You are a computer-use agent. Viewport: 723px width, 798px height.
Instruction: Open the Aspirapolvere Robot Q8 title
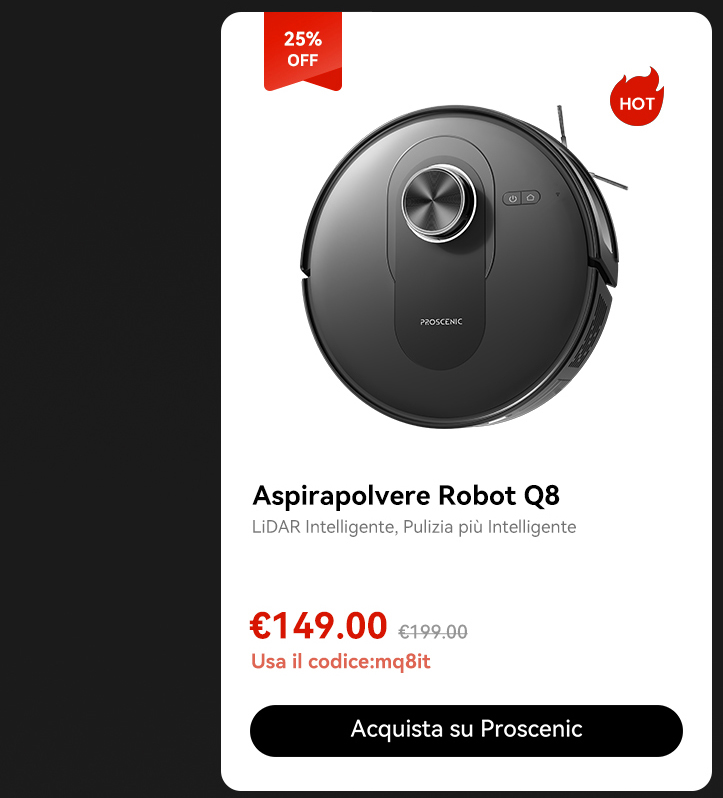[406, 495]
